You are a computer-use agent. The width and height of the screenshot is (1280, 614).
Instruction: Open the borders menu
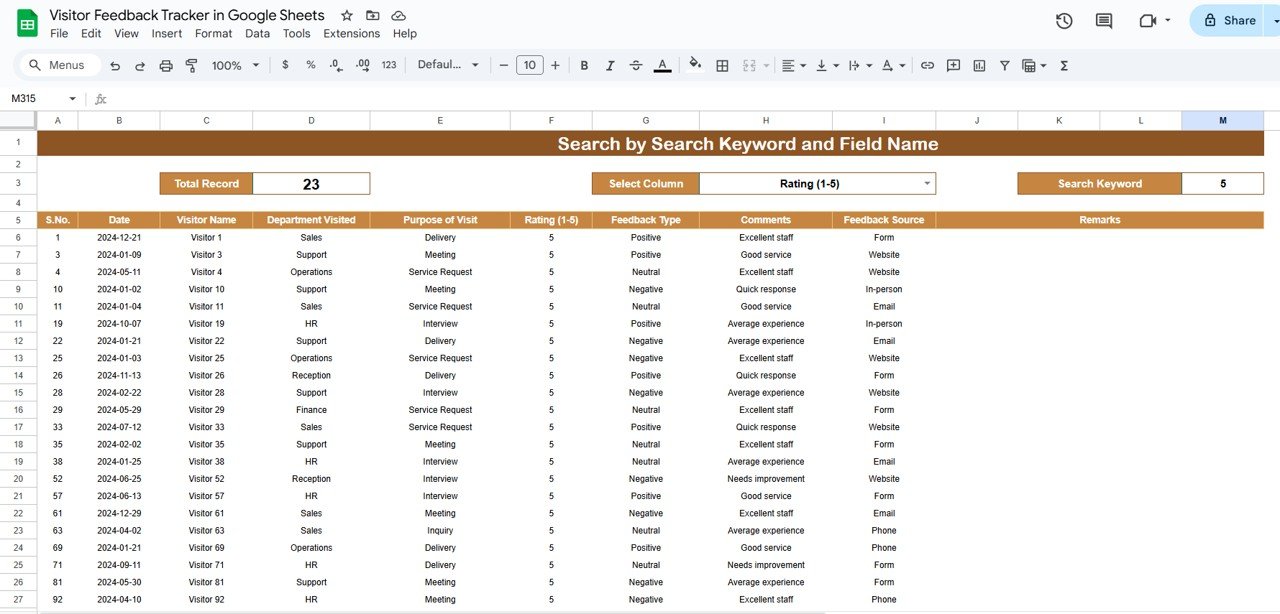722,65
